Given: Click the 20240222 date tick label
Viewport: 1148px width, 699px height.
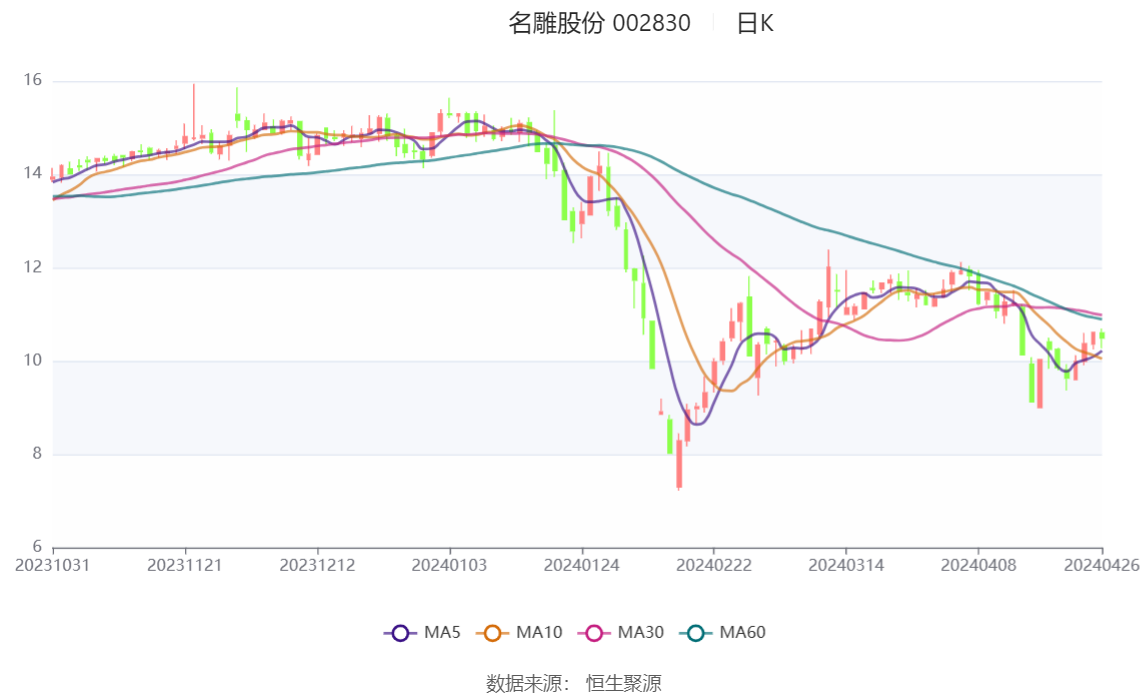Looking at the screenshot, I should (714, 565).
